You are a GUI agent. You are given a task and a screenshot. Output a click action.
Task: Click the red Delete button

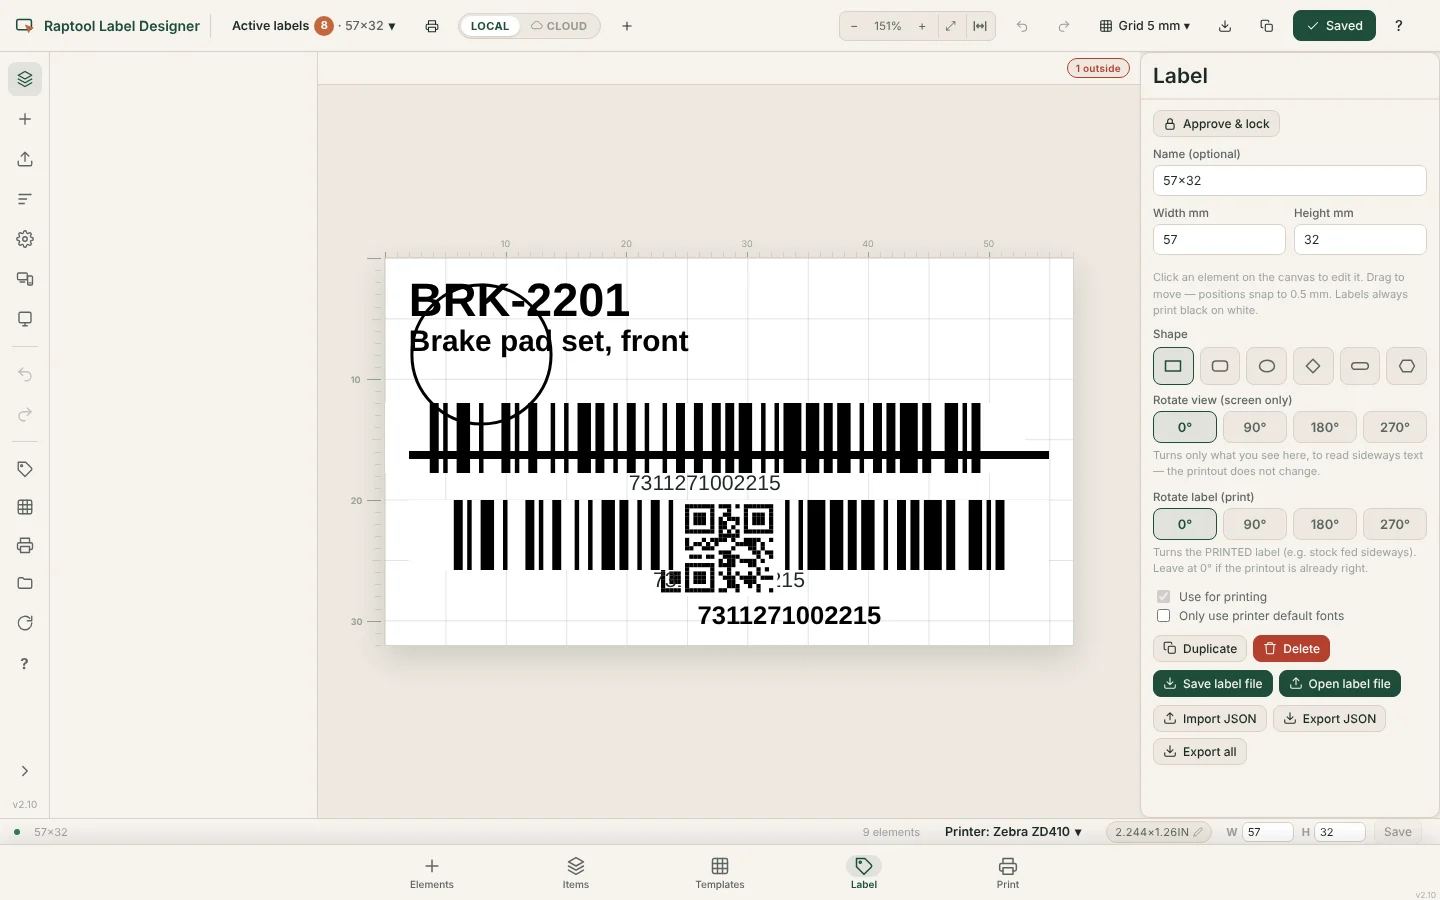click(1291, 649)
